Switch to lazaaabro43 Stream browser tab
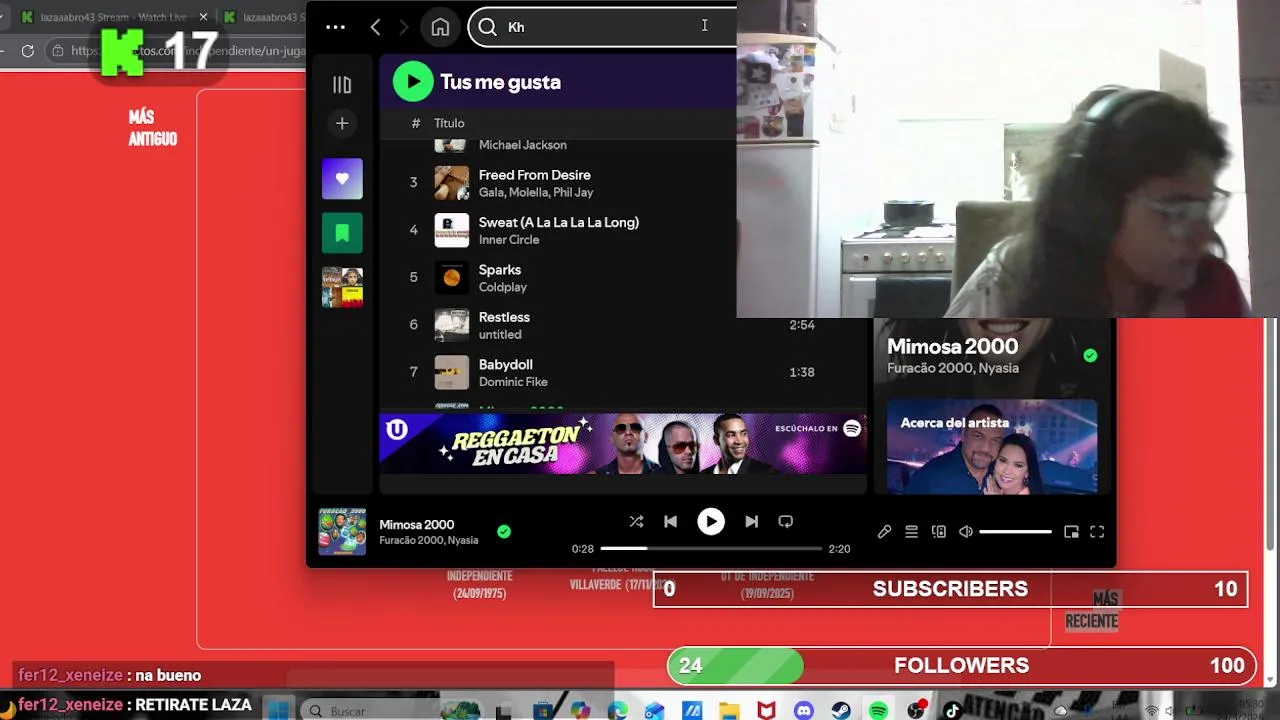Viewport: 1280px width, 720px height. tap(114, 17)
